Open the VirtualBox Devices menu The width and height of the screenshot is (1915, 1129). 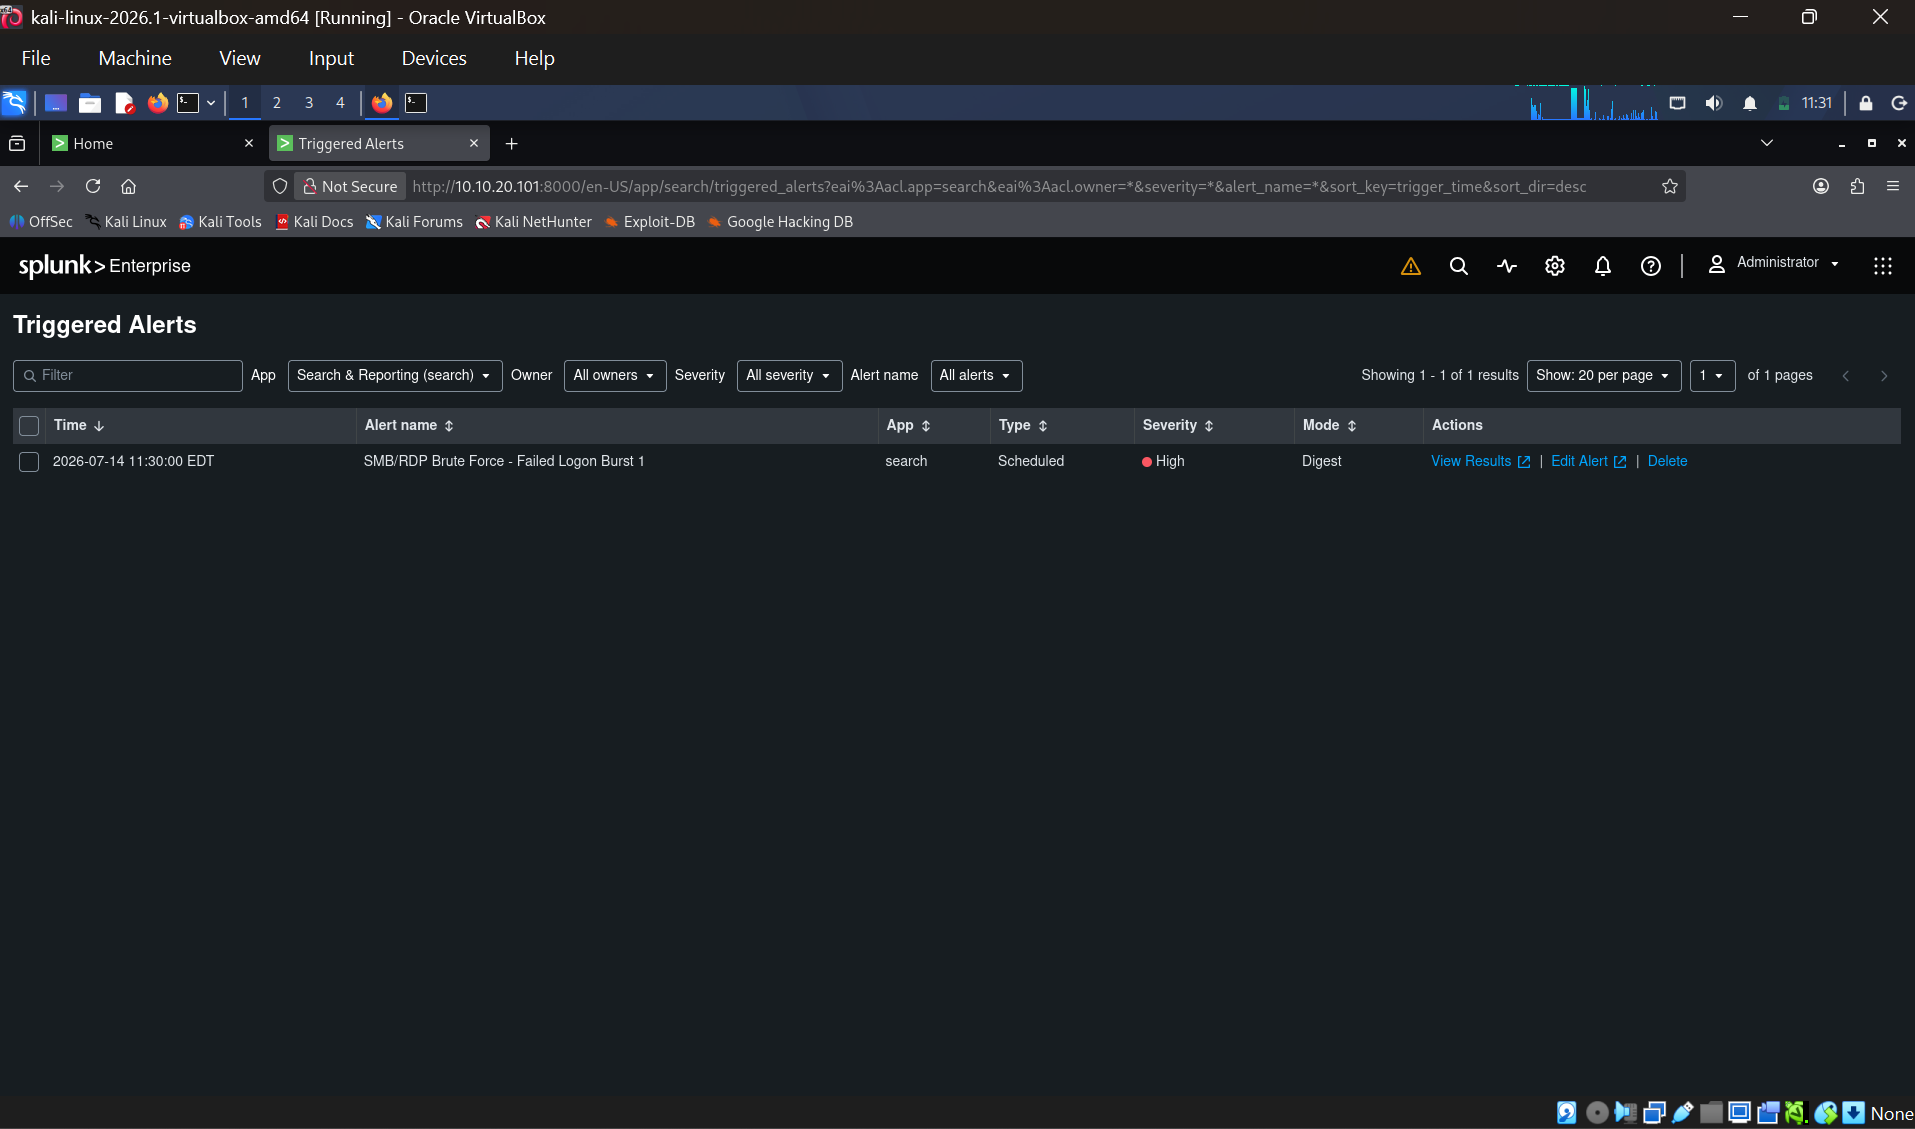(434, 58)
